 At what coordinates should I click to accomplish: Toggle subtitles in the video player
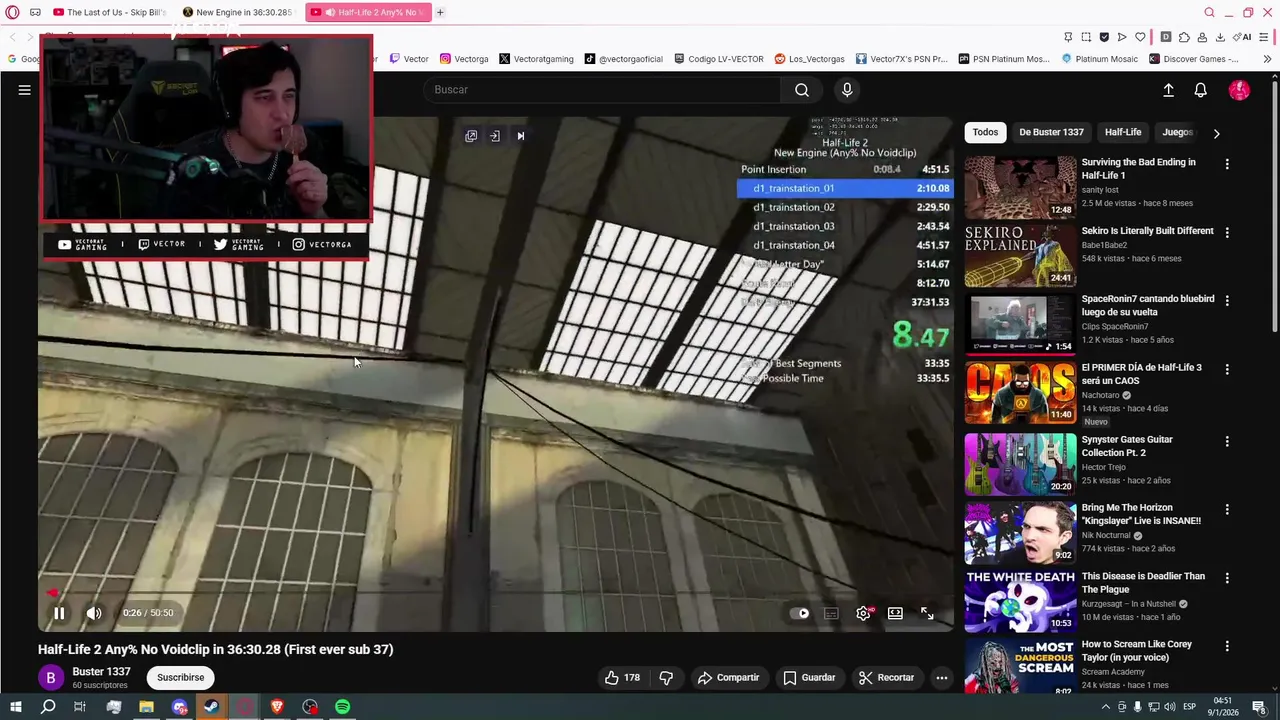coord(831,613)
